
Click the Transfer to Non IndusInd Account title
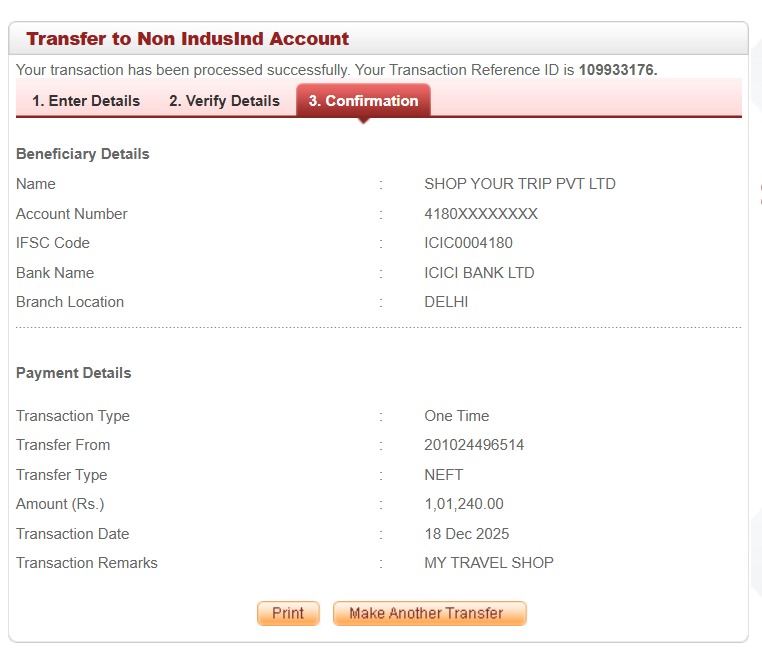point(187,39)
